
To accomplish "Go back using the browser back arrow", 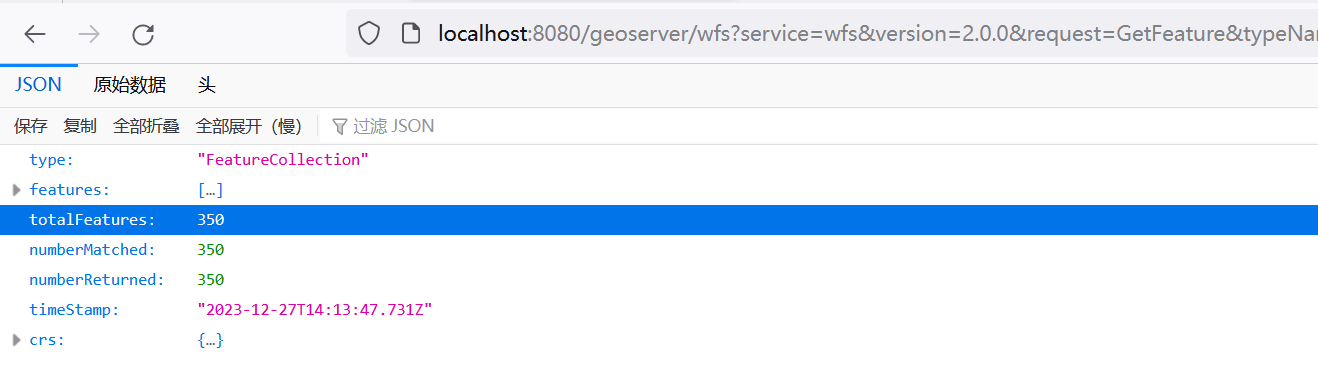I will (35, 34).
